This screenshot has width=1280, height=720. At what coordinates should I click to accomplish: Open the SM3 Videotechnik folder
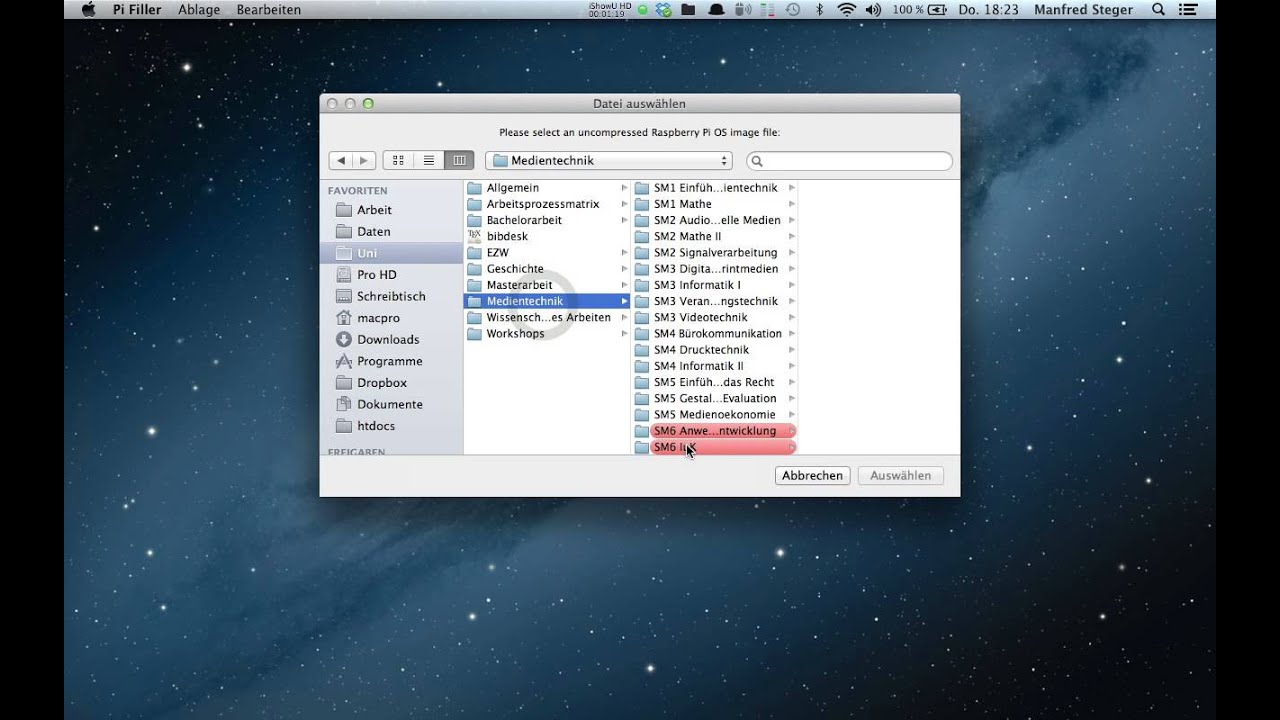tap(715, 317)
